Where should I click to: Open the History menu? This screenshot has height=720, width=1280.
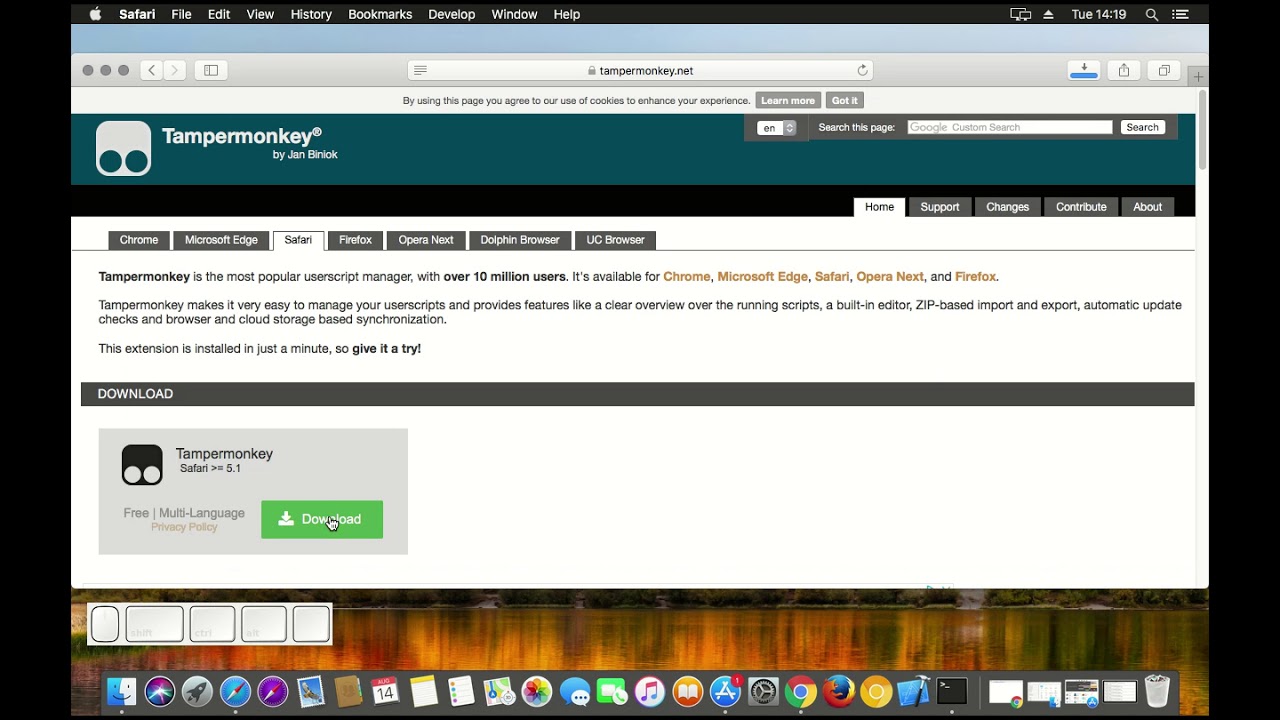pyautogui.click(x=311, y=14)
